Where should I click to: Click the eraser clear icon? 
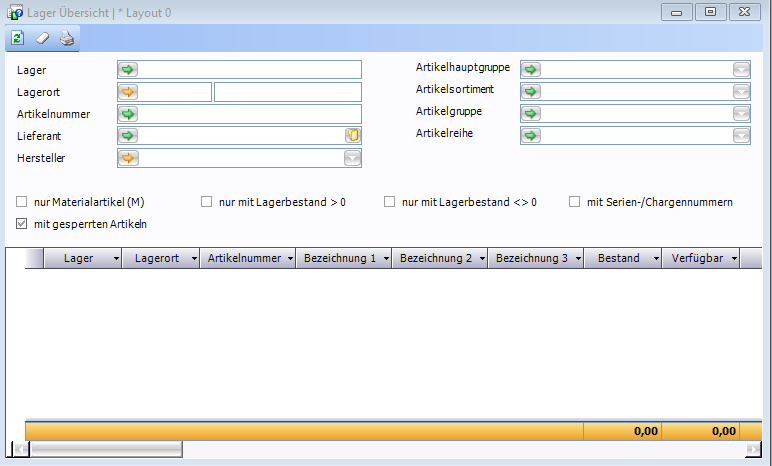coord(42,39)
